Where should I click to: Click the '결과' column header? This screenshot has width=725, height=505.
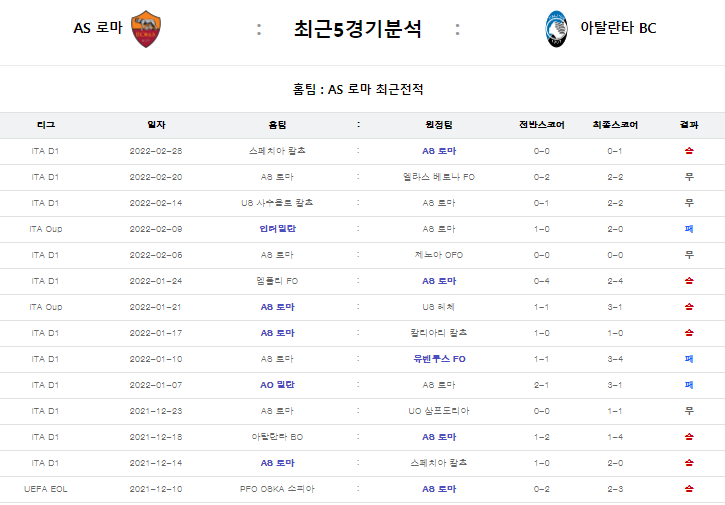(x=689, y=125)
